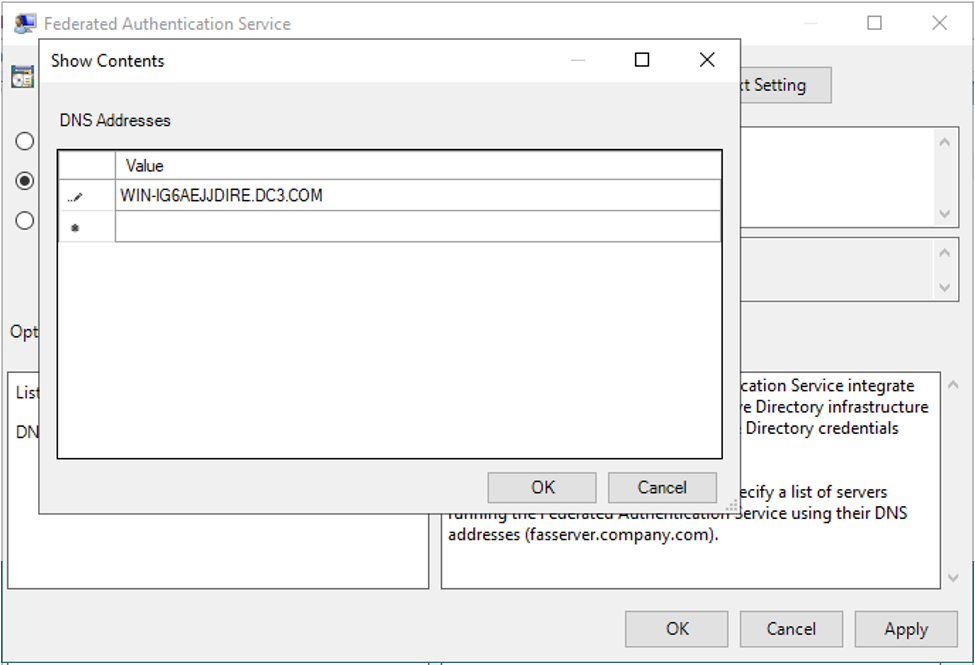Image resolution: width=975 pixels, height=665 pixels.
Task: Click the policy setting icon behind the dialog
Action: [22, 77]
